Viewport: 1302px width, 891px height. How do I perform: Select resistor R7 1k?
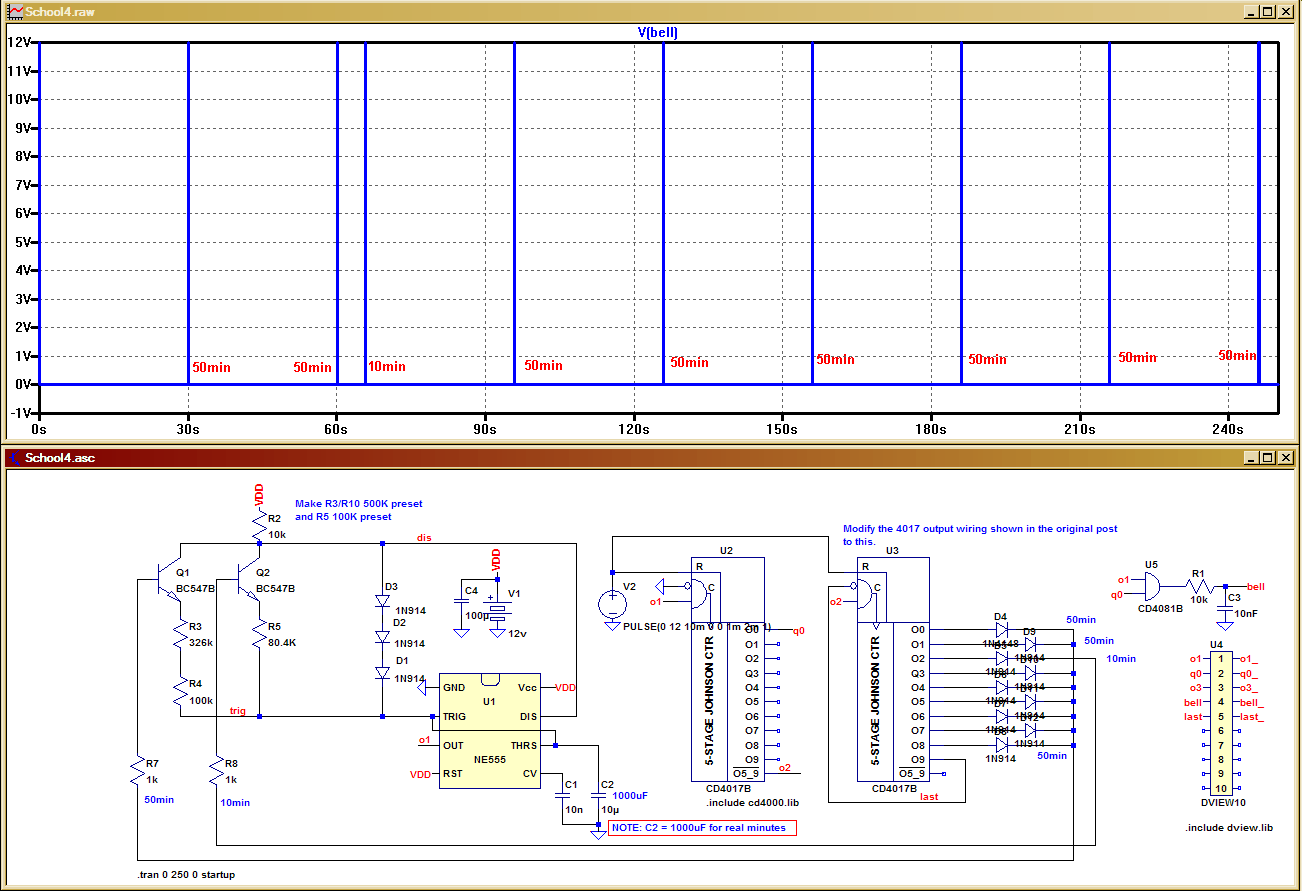point(139,771)
